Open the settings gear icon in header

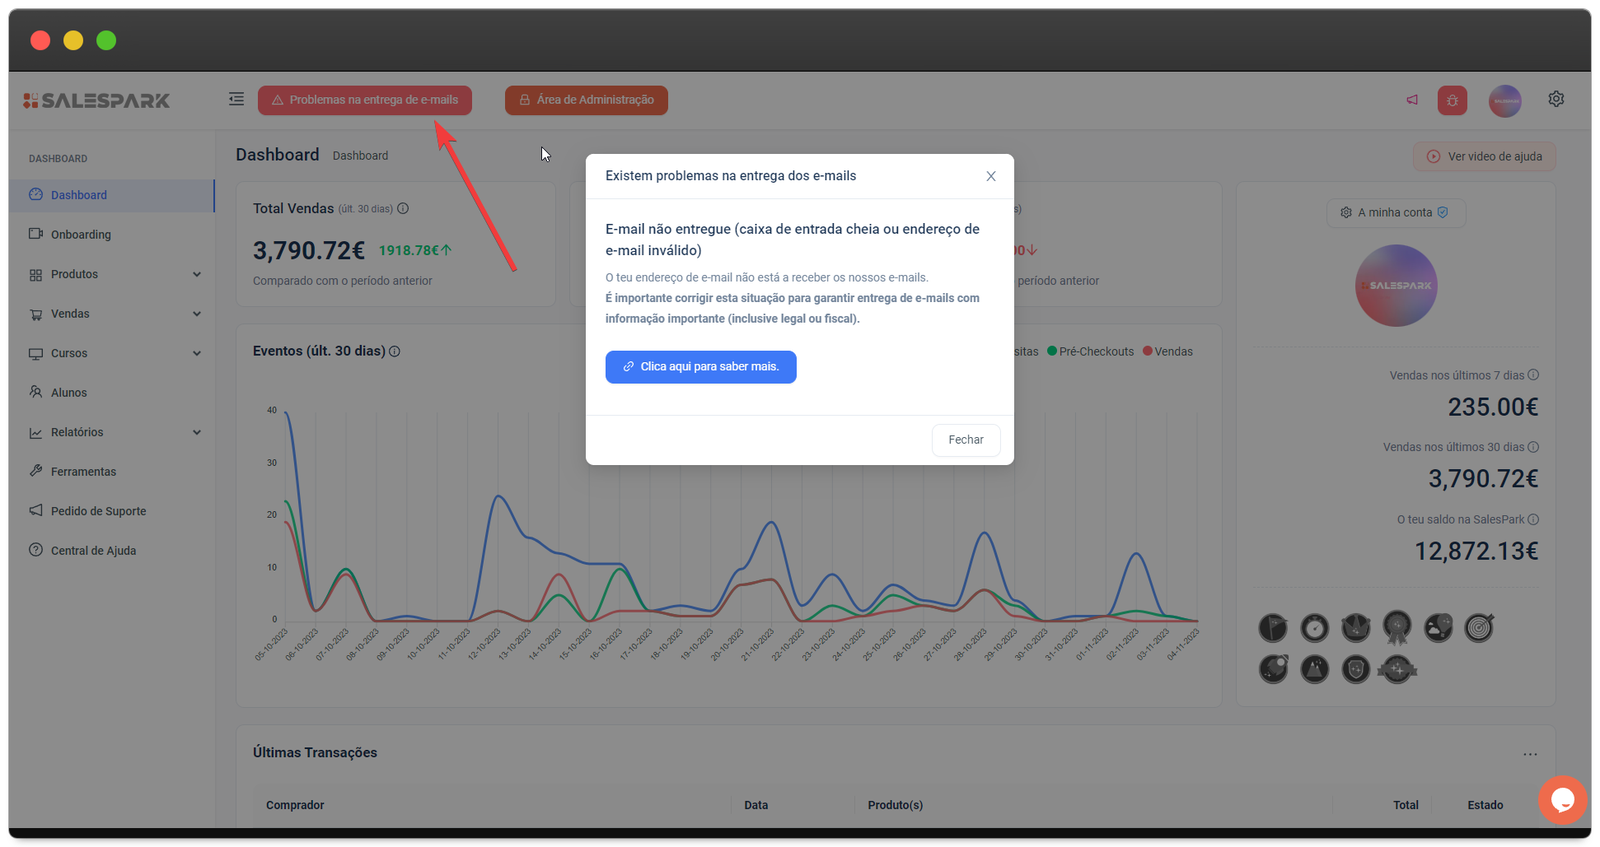click(1556, 99)
